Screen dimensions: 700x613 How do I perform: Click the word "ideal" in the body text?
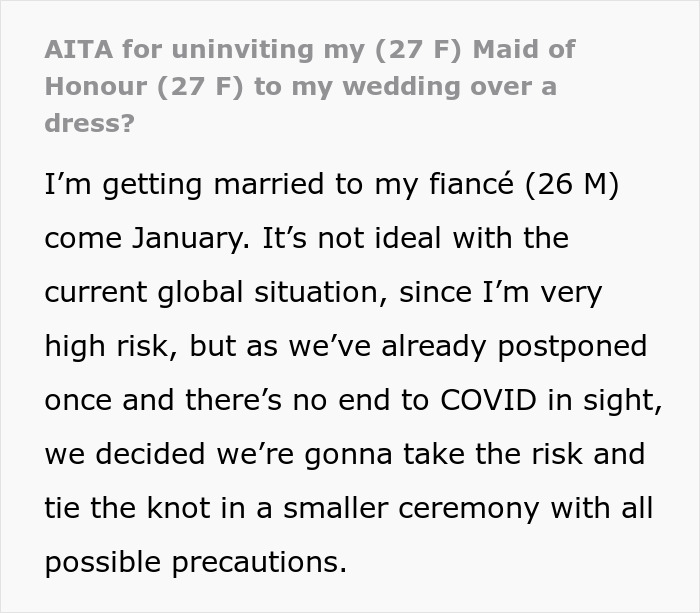(x=408, y=238)
